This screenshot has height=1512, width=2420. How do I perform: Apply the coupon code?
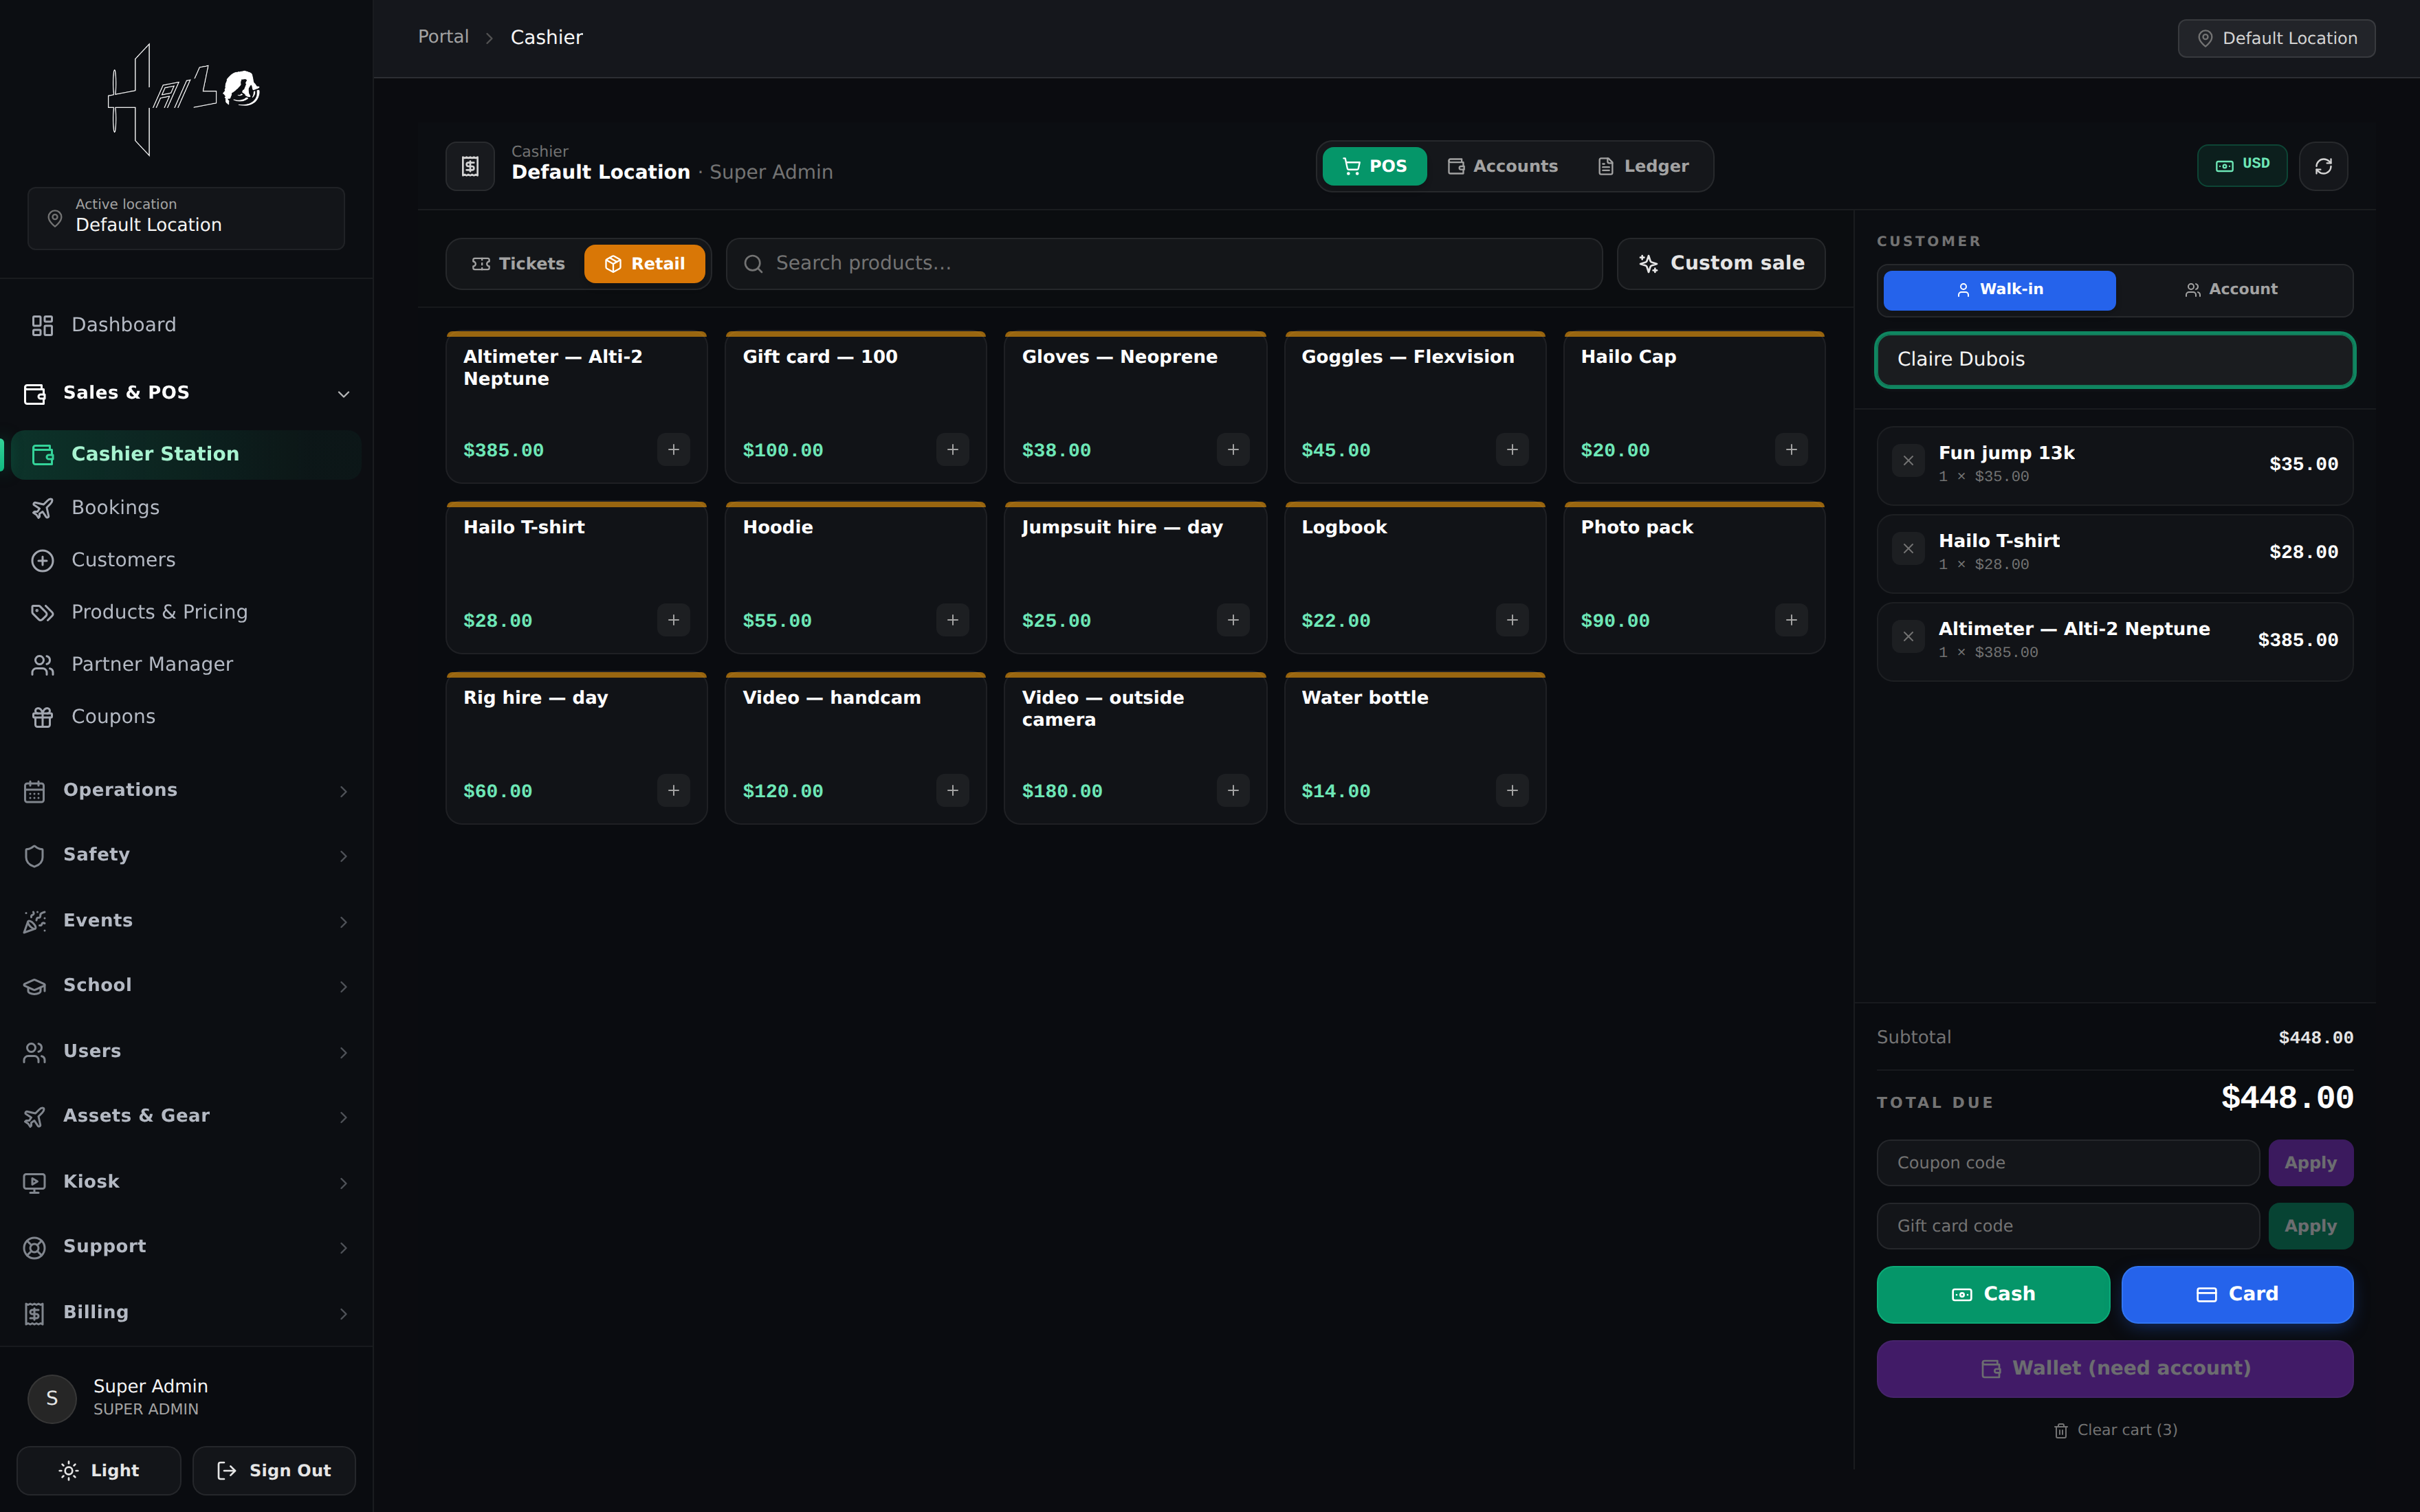(2310, 1163)
